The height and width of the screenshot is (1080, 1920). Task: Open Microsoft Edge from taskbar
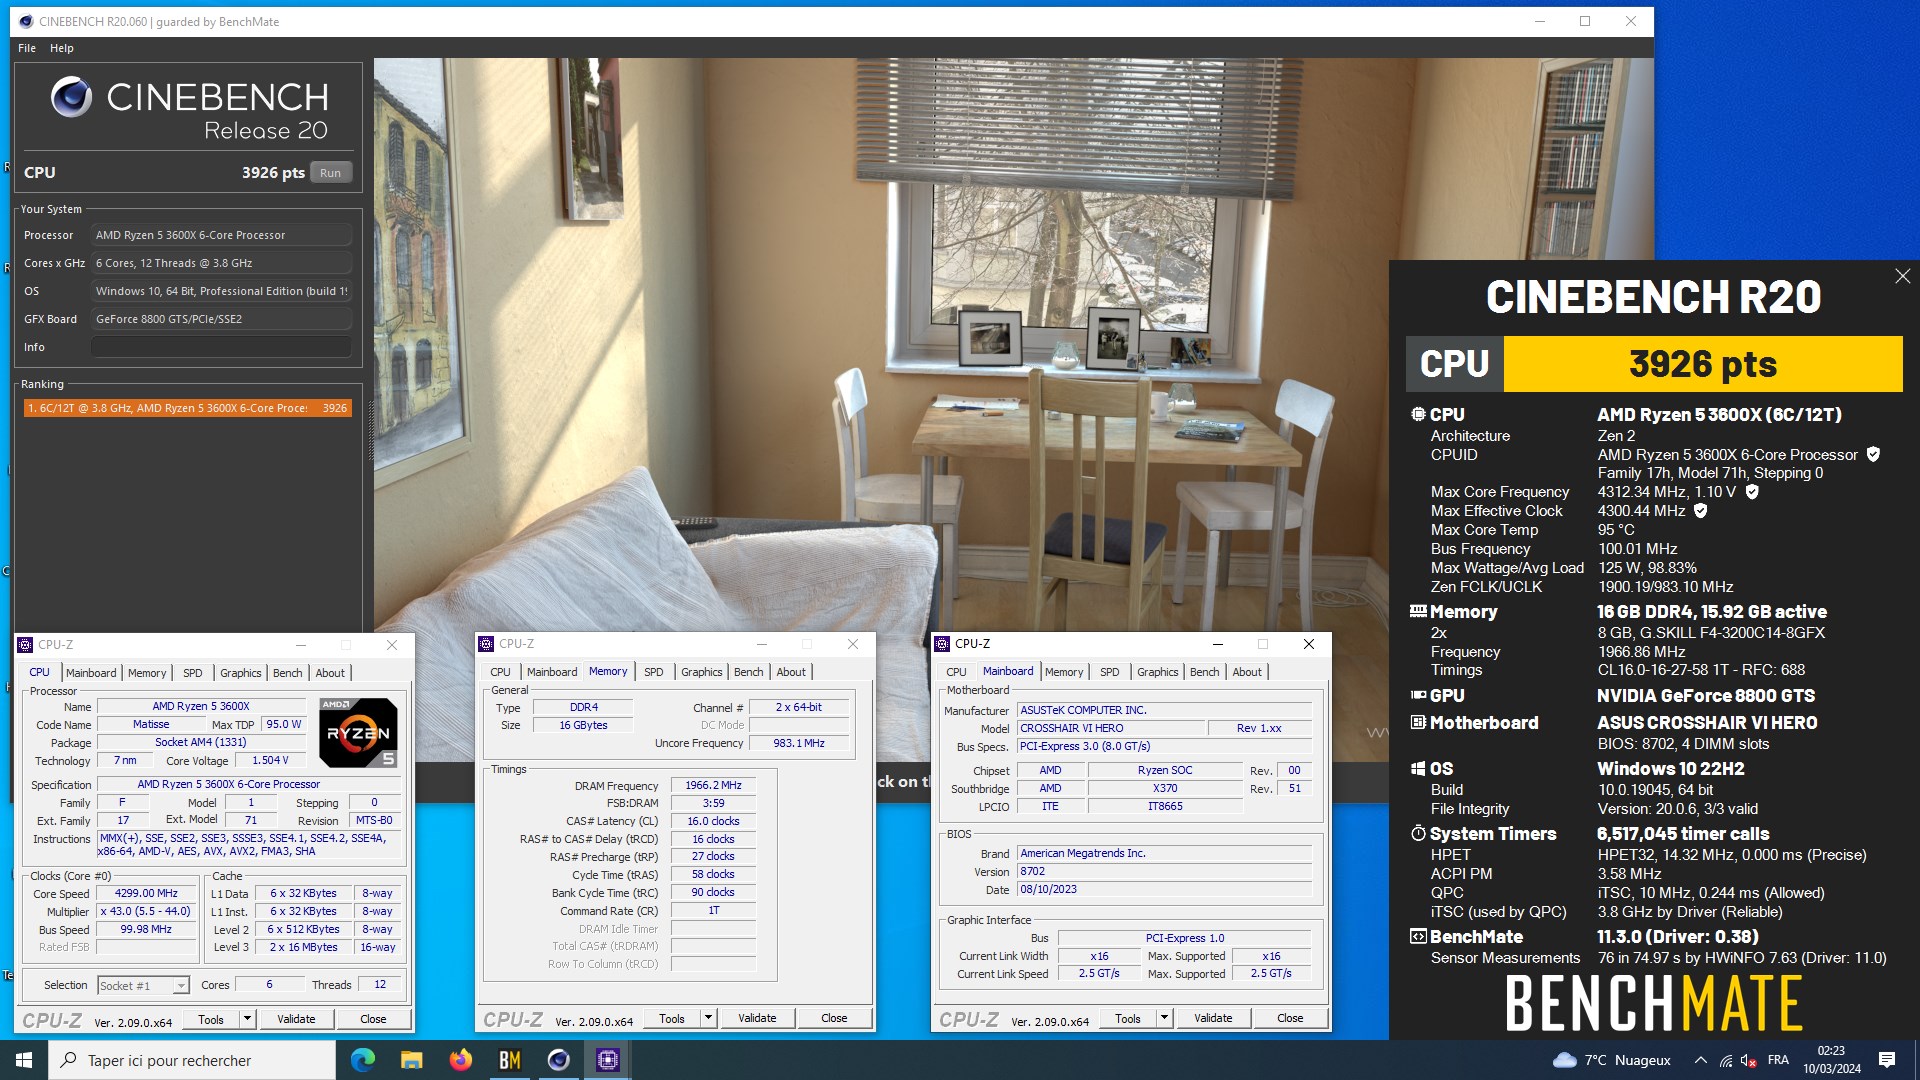[x=363, y=1060]
